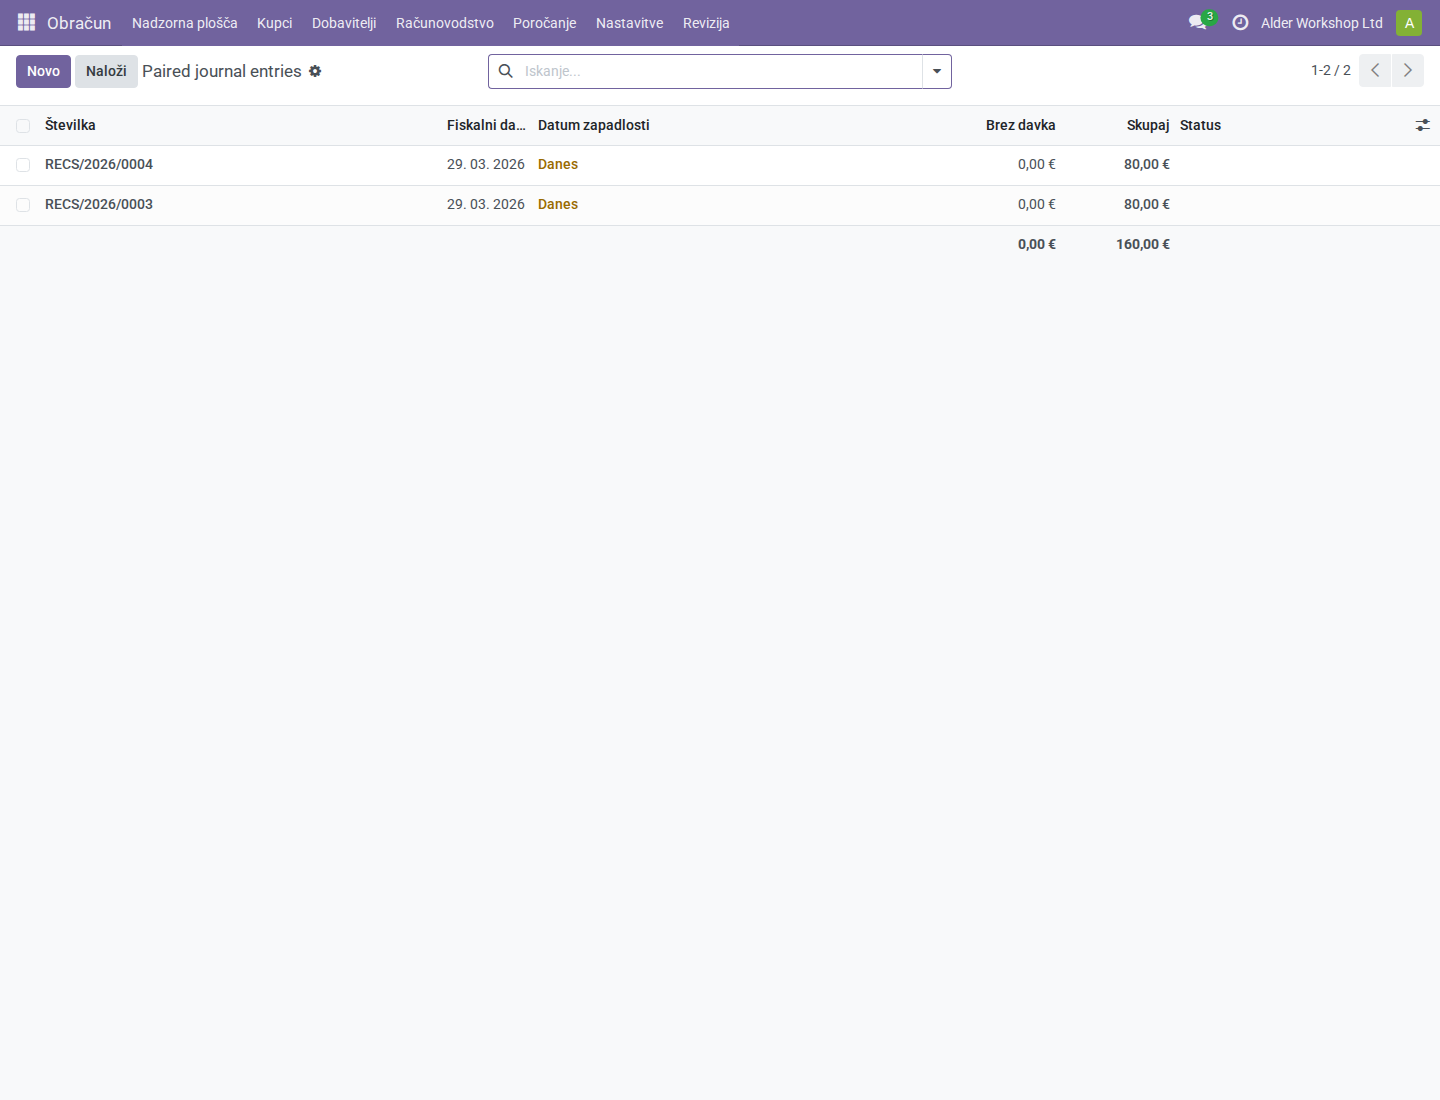Go to previous page arrow
The width and height of the screenshot is (1440, 1100).
click(x=1375, y=70)
